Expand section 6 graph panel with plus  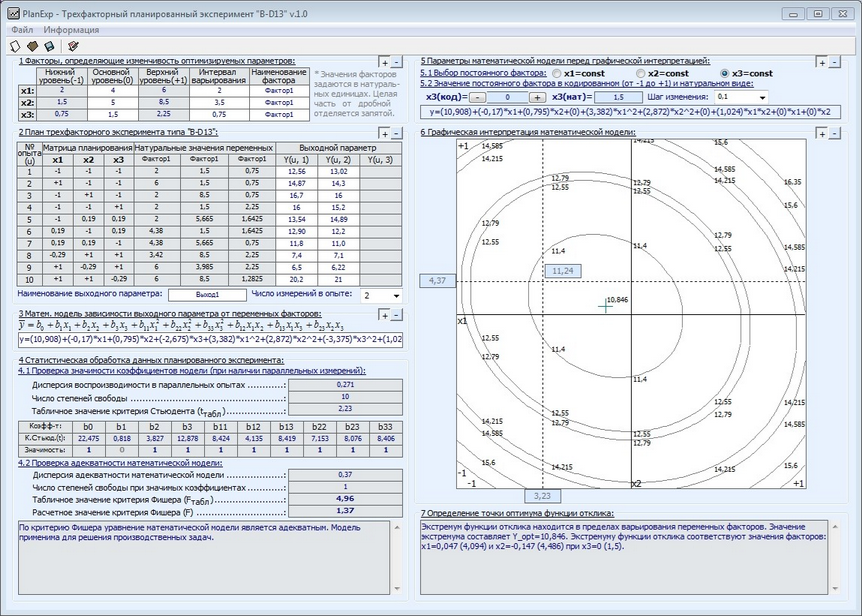tap(823, 133)
